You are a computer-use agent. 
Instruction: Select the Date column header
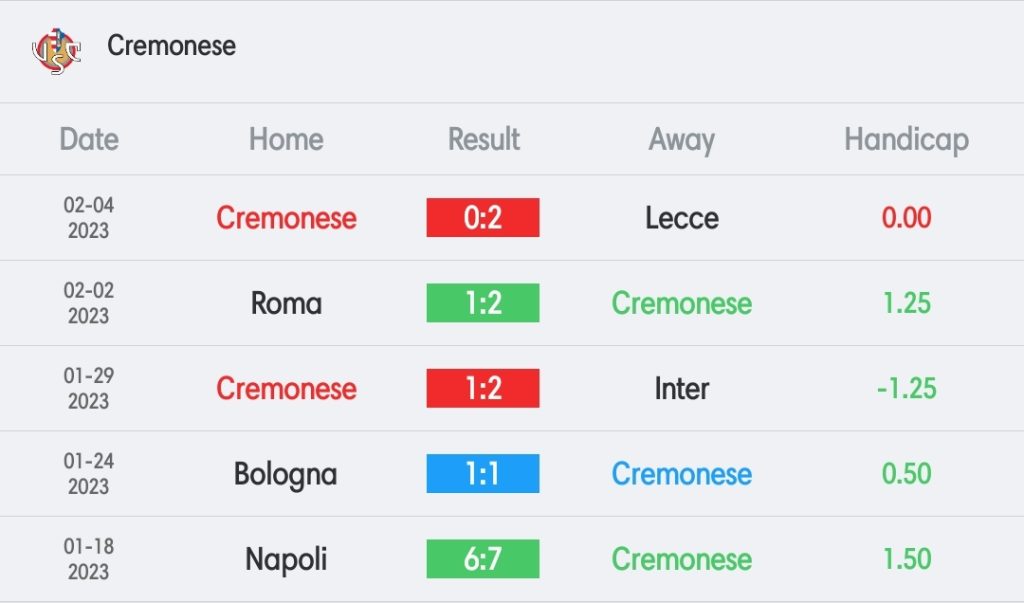pos(89,139)
